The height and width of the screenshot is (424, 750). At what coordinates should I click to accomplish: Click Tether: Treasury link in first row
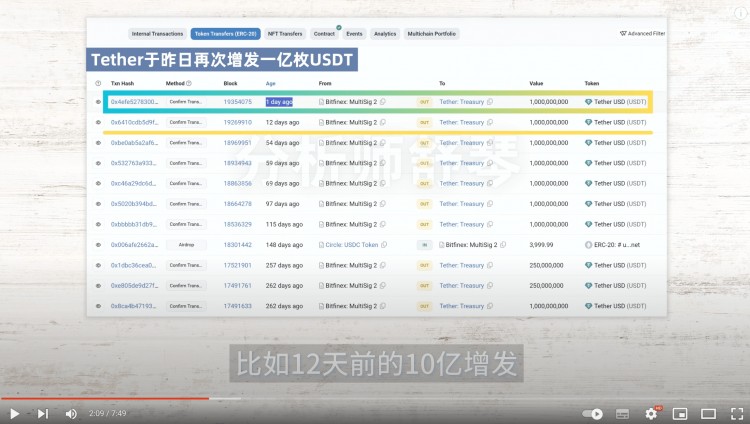click(x=462, y=102)
